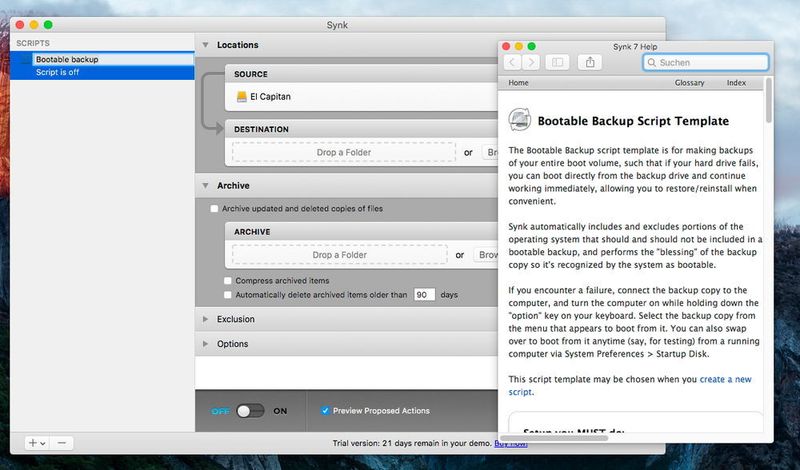
Task: Click the magnifier icon in help search
Action: point(651,62)
